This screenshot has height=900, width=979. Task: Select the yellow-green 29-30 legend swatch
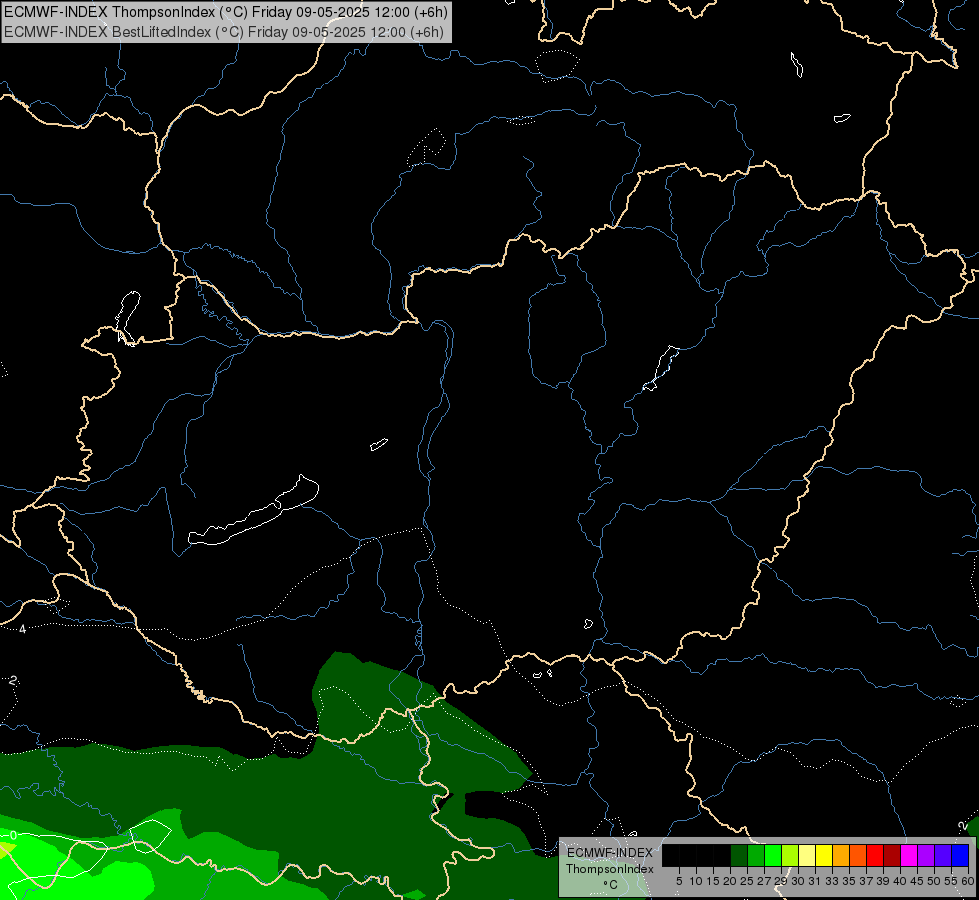pos(790,855)
